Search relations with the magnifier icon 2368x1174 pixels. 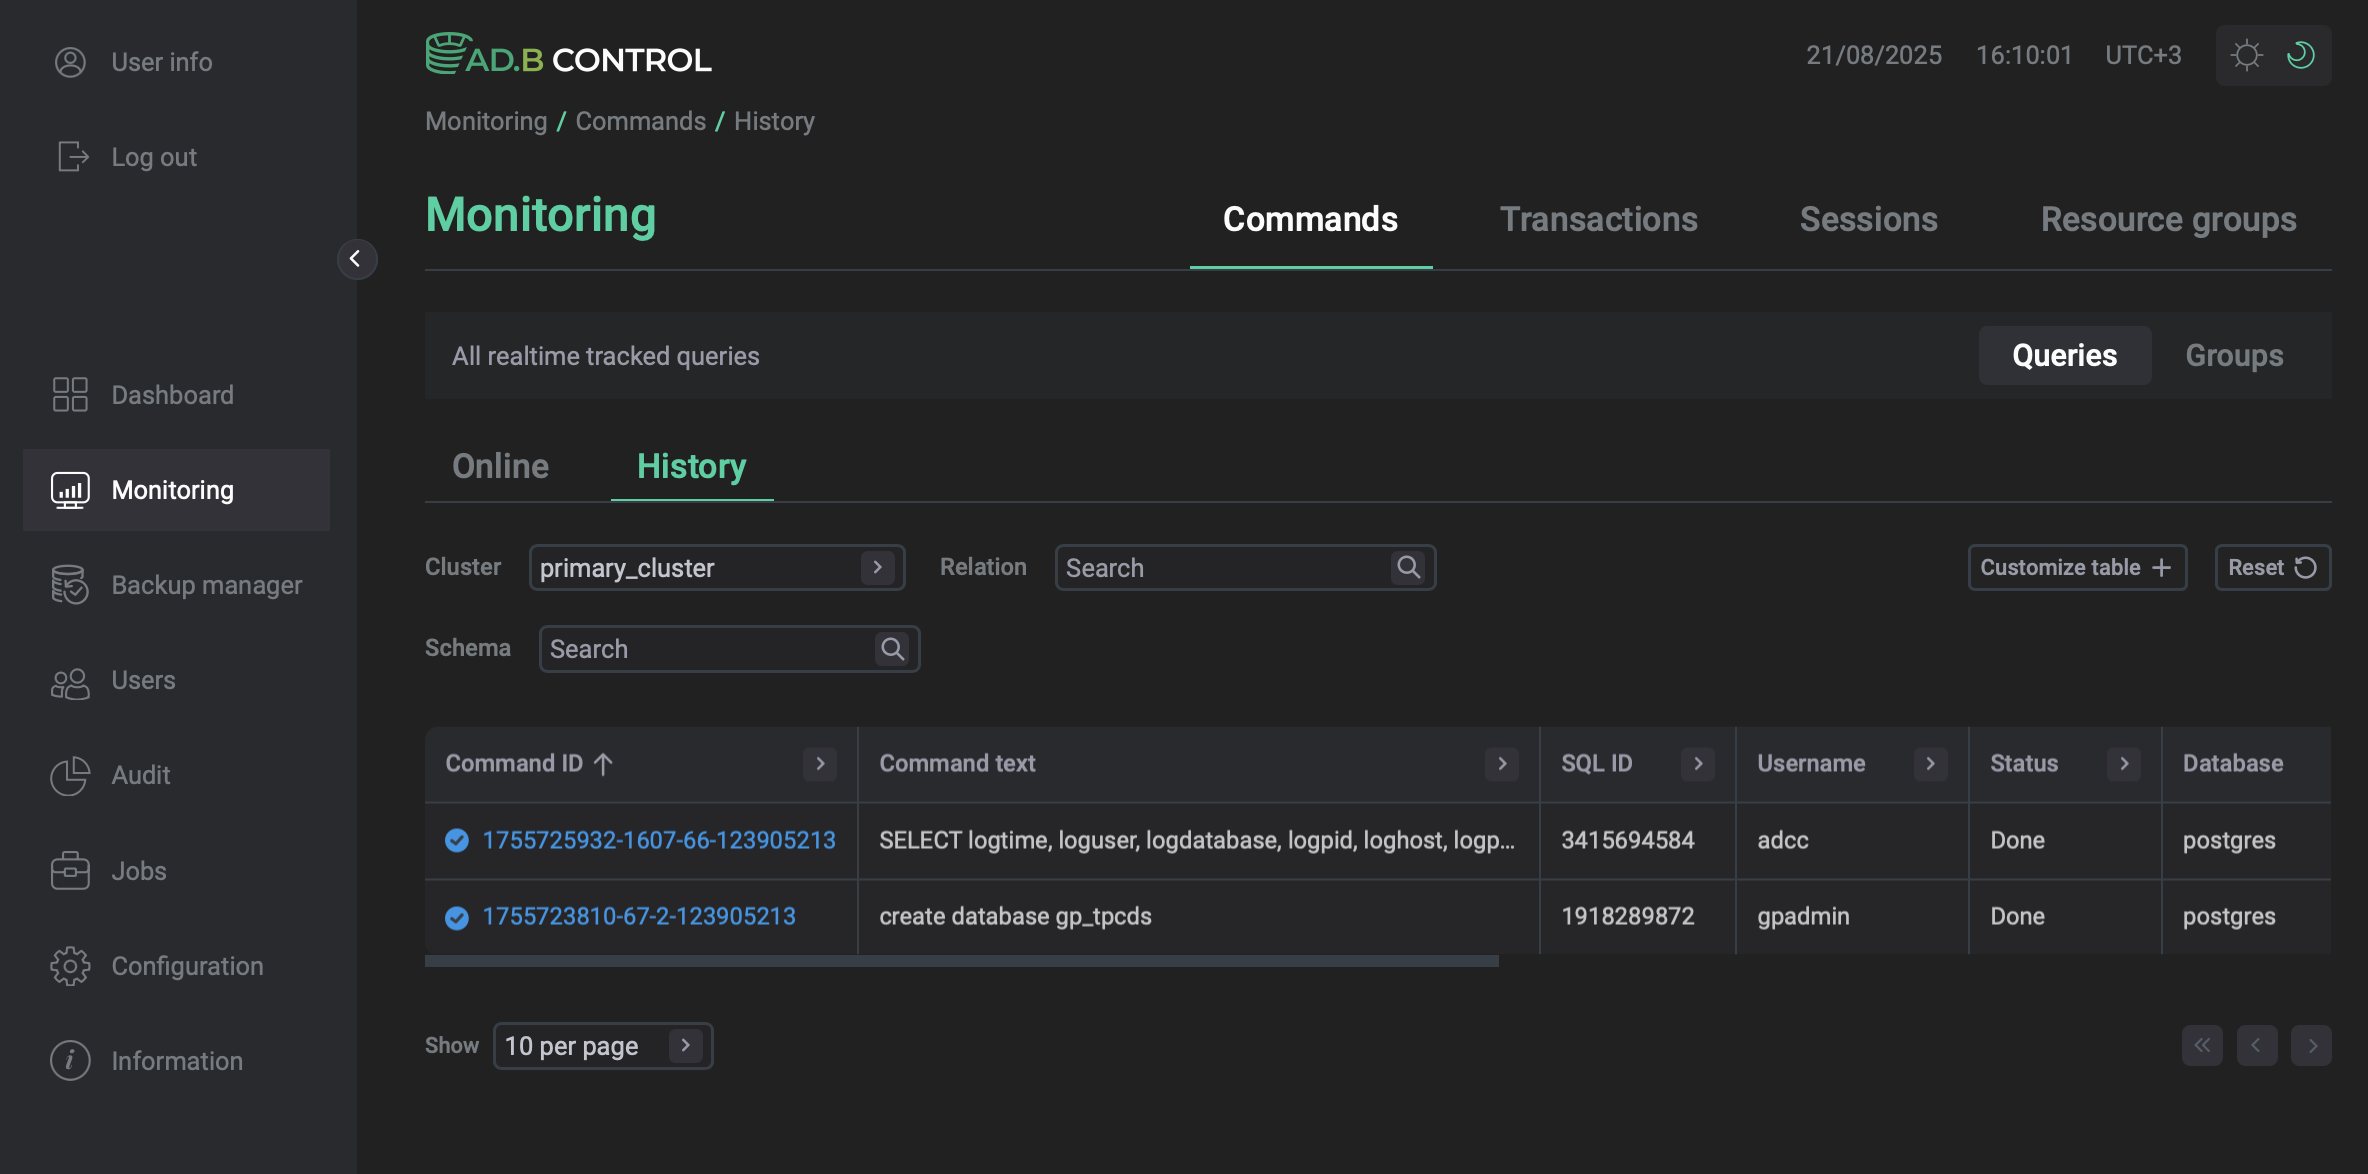click(1409, 567)
